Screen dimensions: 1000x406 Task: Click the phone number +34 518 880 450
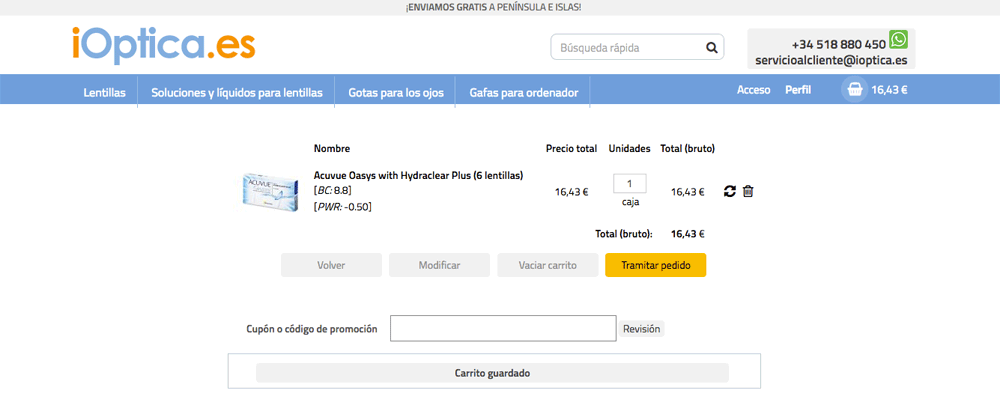839,45
